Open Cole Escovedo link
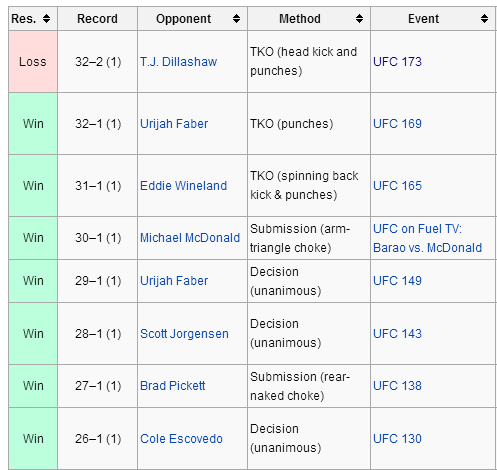This screenshot has width=497, height=470. pyautogui.click(x=181, y=439)
